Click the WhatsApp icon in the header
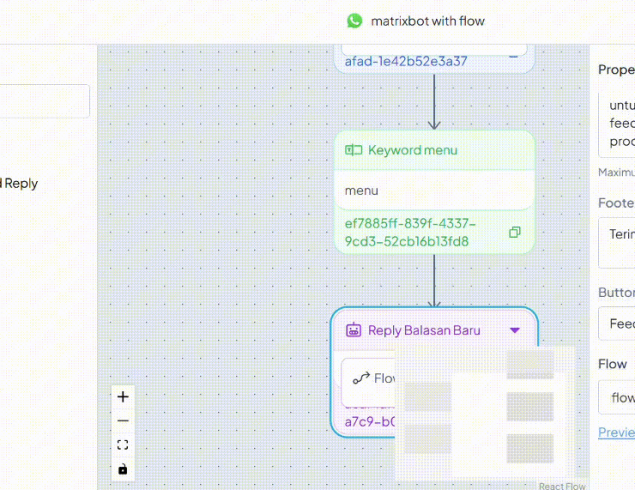 [x=355, y=21]
